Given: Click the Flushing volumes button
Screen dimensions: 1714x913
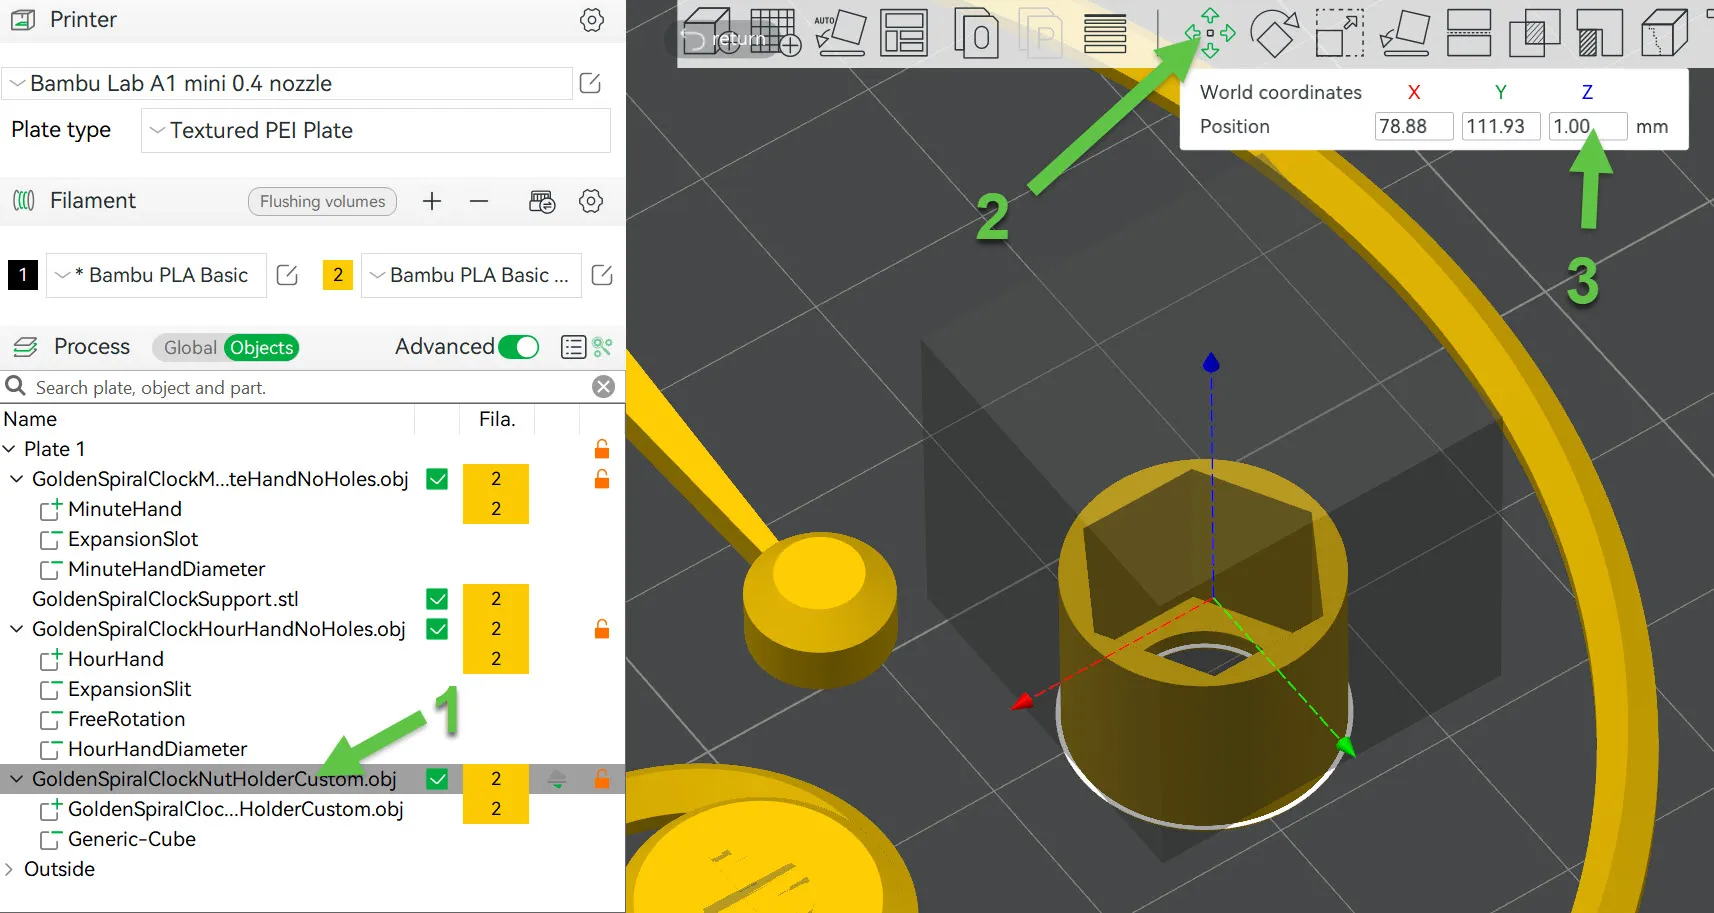Looking at the screenshot, I should pyautogui.click(x=322, y=201).
